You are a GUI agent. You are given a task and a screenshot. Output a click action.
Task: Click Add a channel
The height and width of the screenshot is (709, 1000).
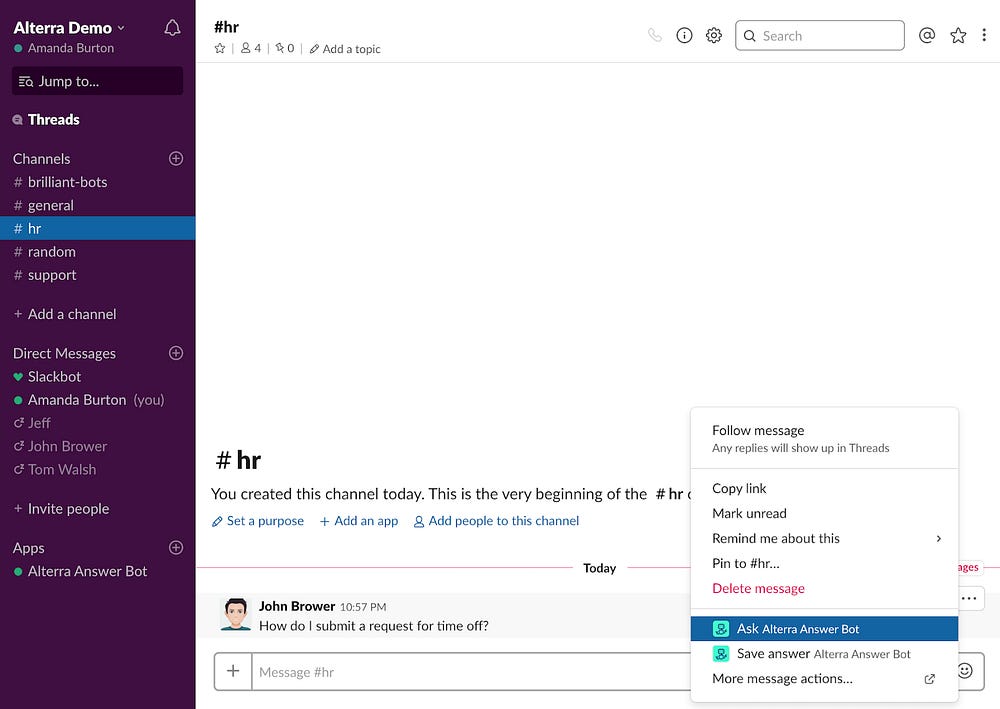coord(65,314)
